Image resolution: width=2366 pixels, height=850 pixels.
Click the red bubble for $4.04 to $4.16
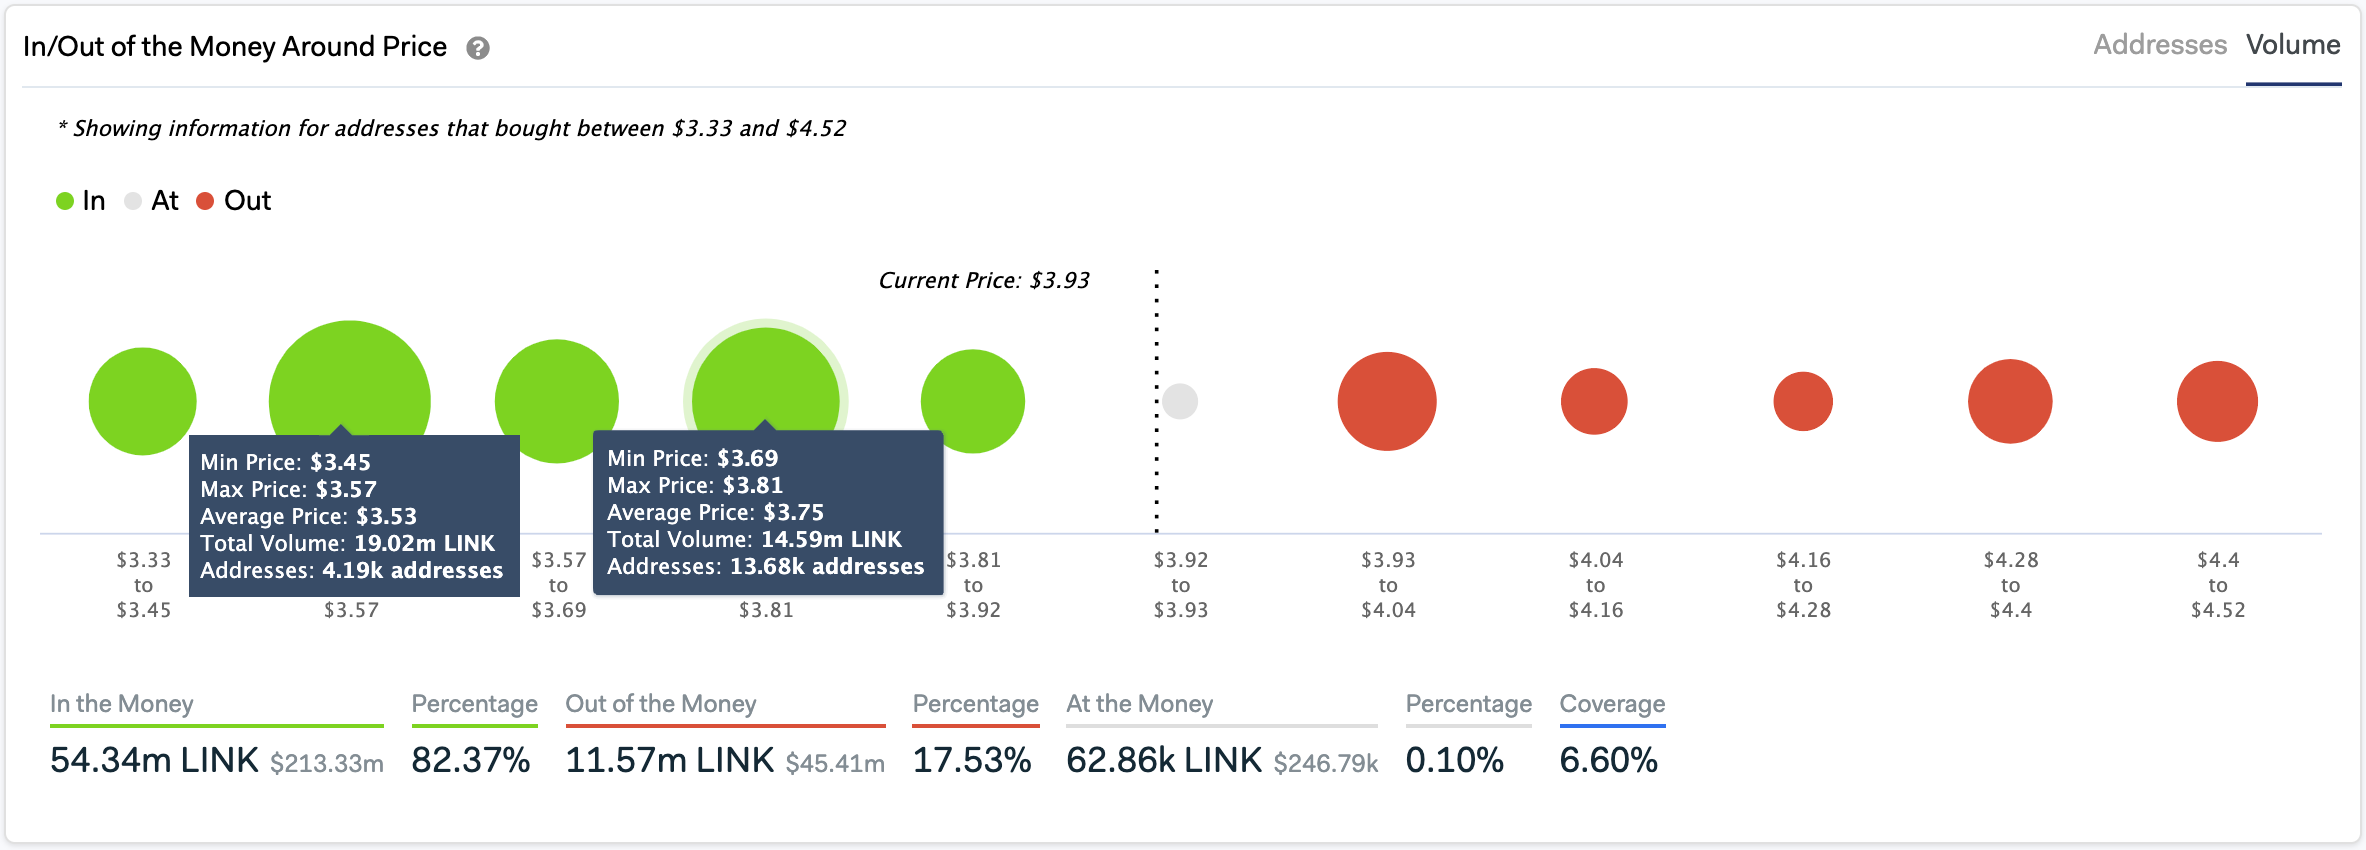click(1594, 401)
